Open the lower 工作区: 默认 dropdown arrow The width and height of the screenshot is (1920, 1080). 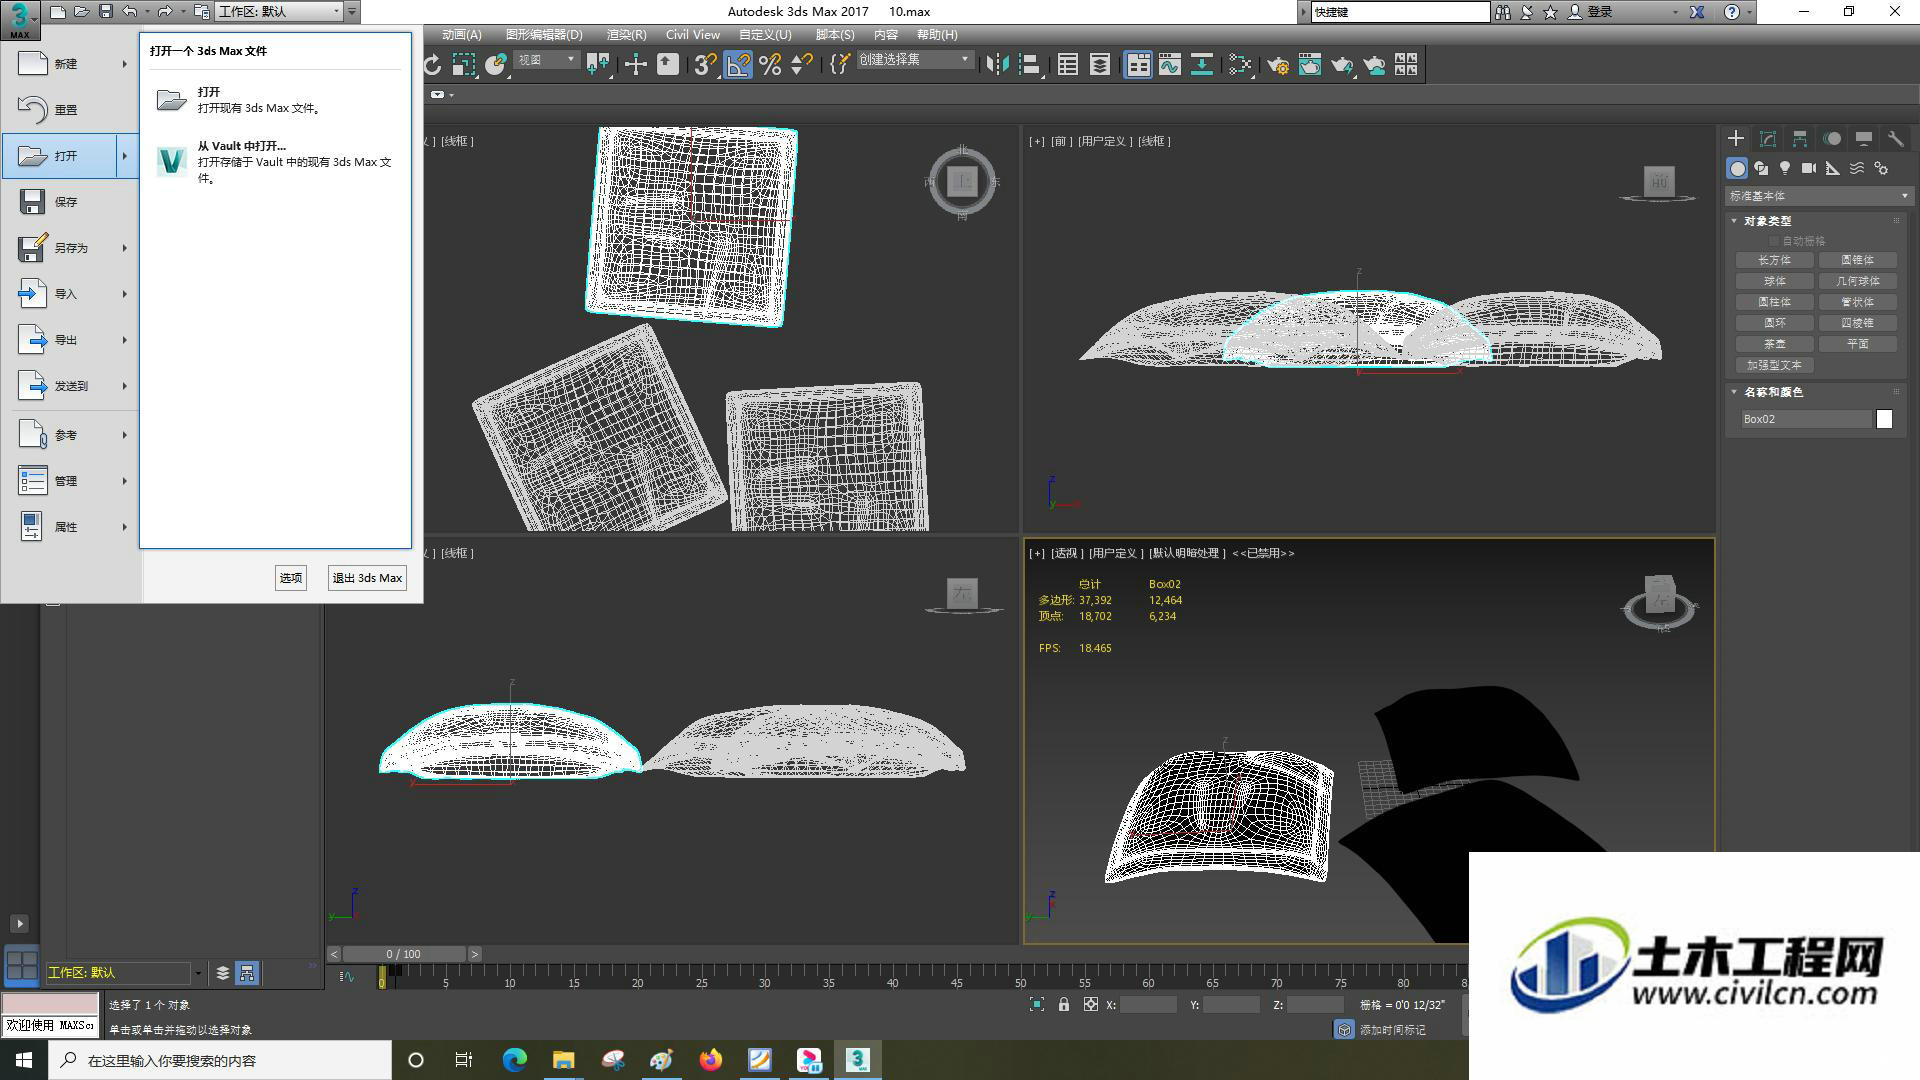click(x=198, y=973)
